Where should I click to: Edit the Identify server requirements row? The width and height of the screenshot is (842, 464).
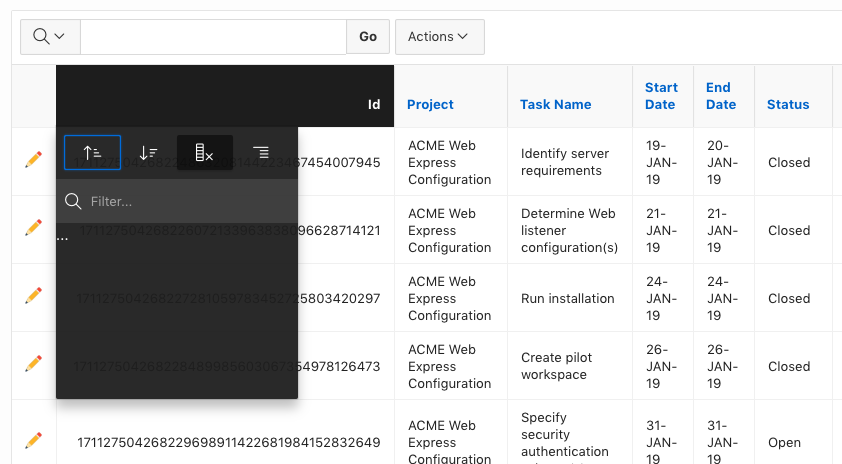click(x=34, y=159)
